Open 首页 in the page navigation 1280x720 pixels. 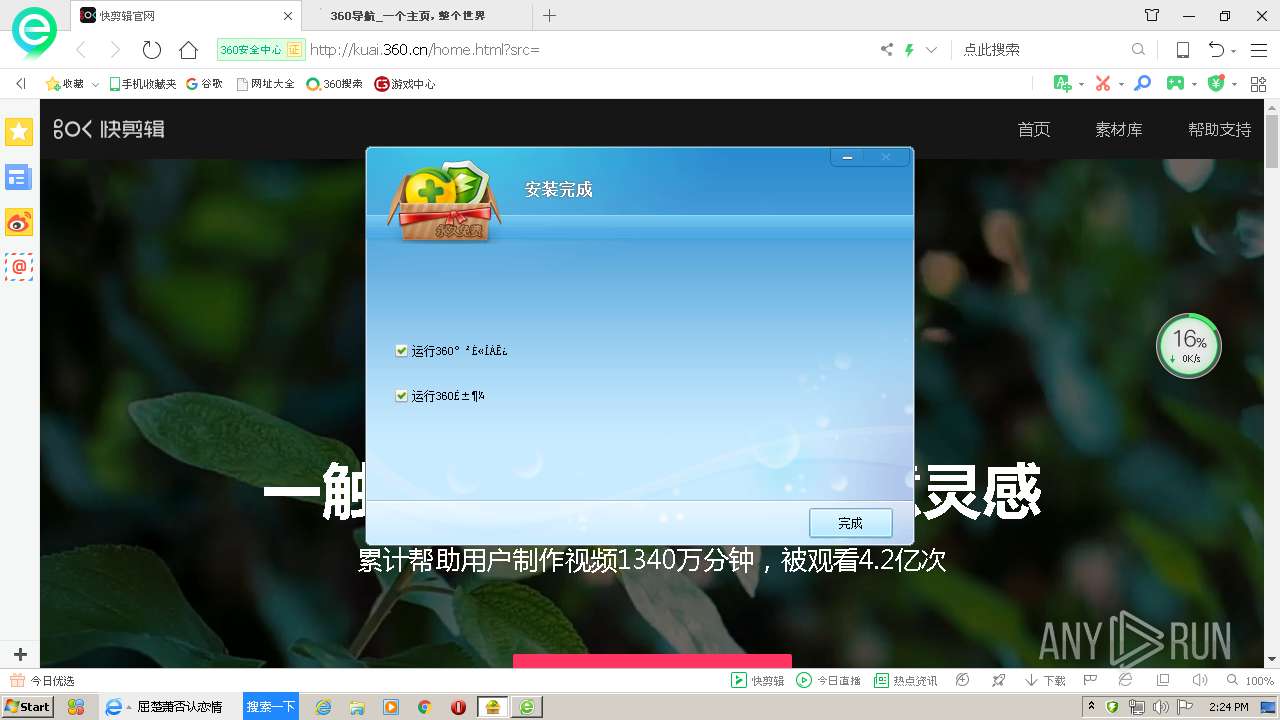pyautogui.click(x=1034, y=130)
